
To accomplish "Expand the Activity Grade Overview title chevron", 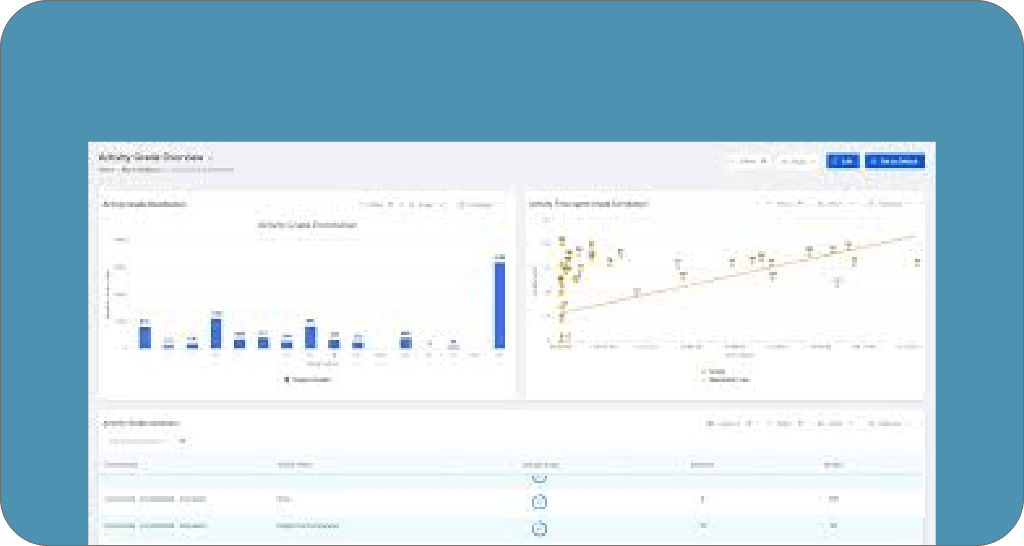I will click(211, 158).
